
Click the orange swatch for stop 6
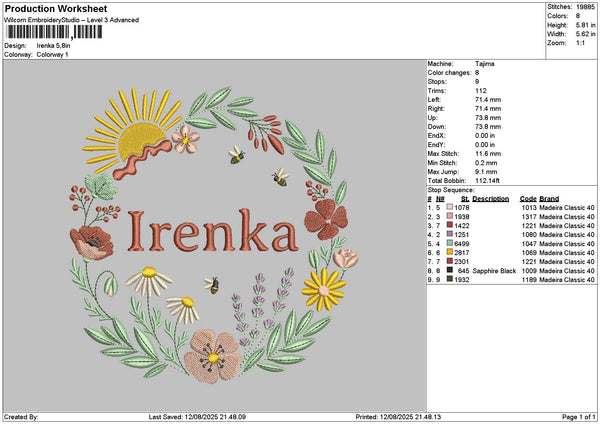pyautogui.click(x=451, y=253)
